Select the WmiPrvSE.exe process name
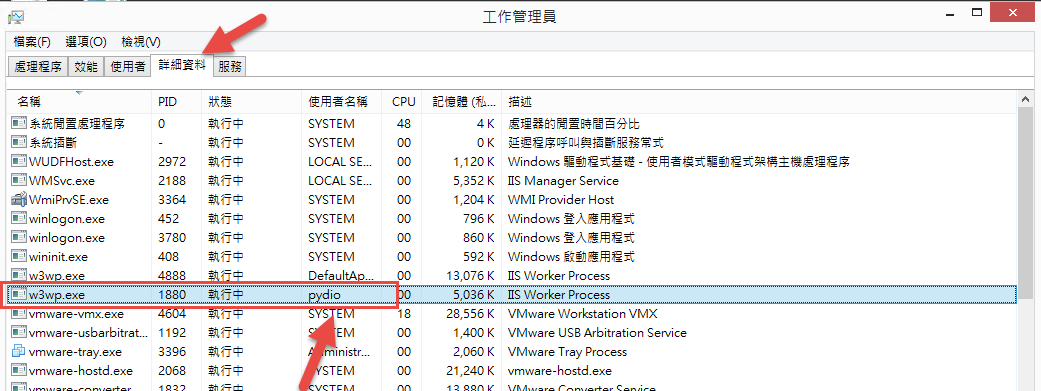Image resolution: width=1041 pixels, height=391 pixels. [68, 199]
